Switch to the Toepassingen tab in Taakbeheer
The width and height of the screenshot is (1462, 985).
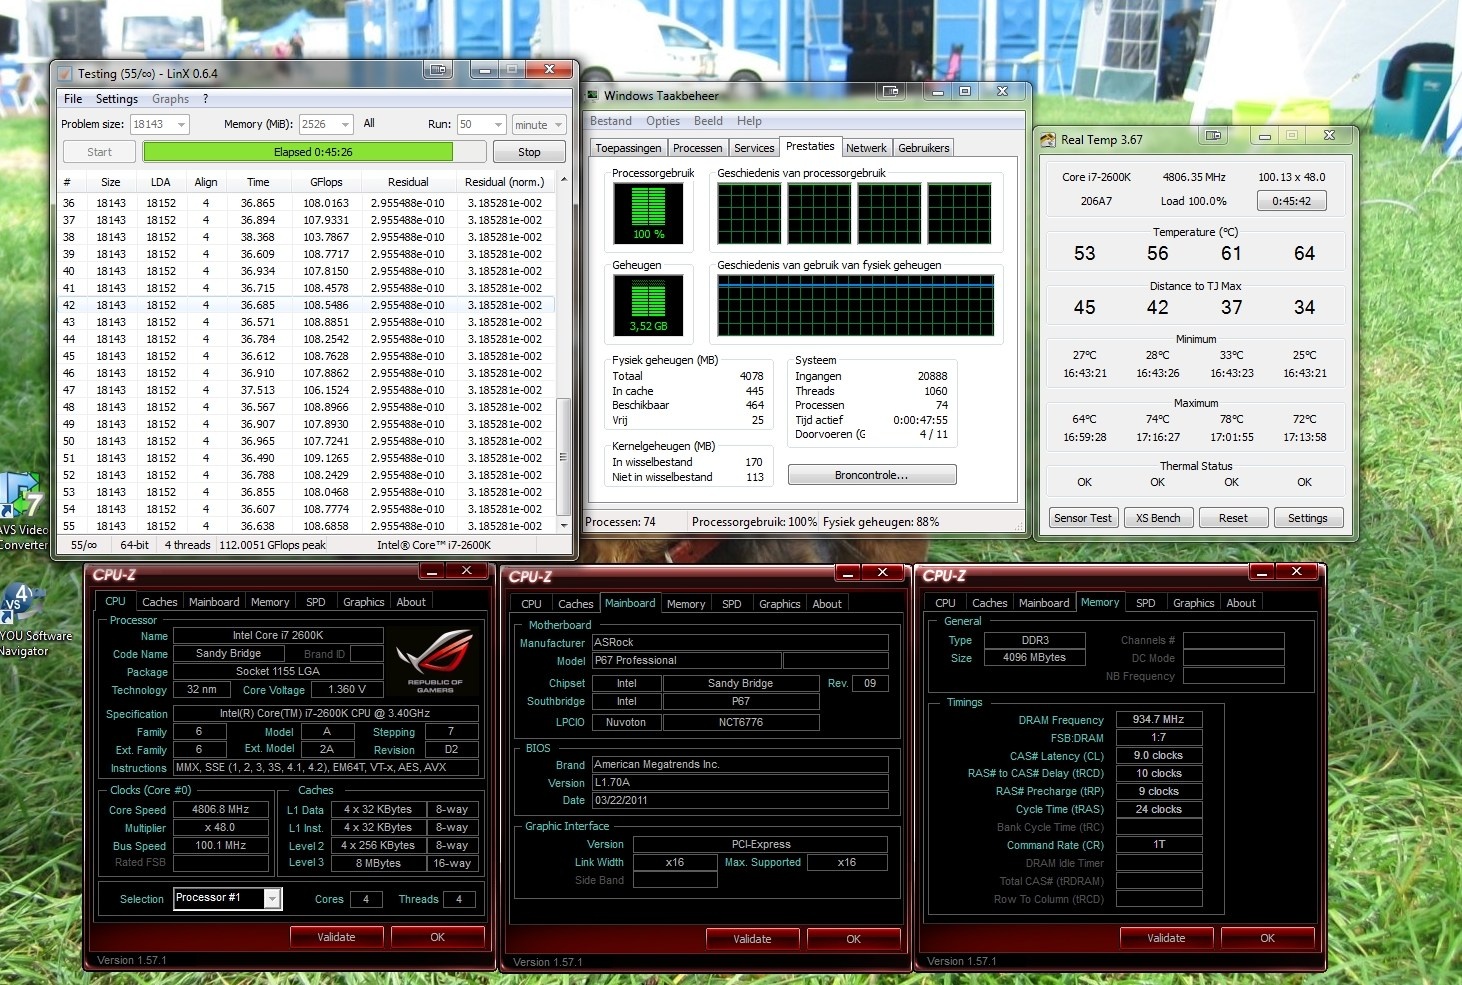[628, 148]
